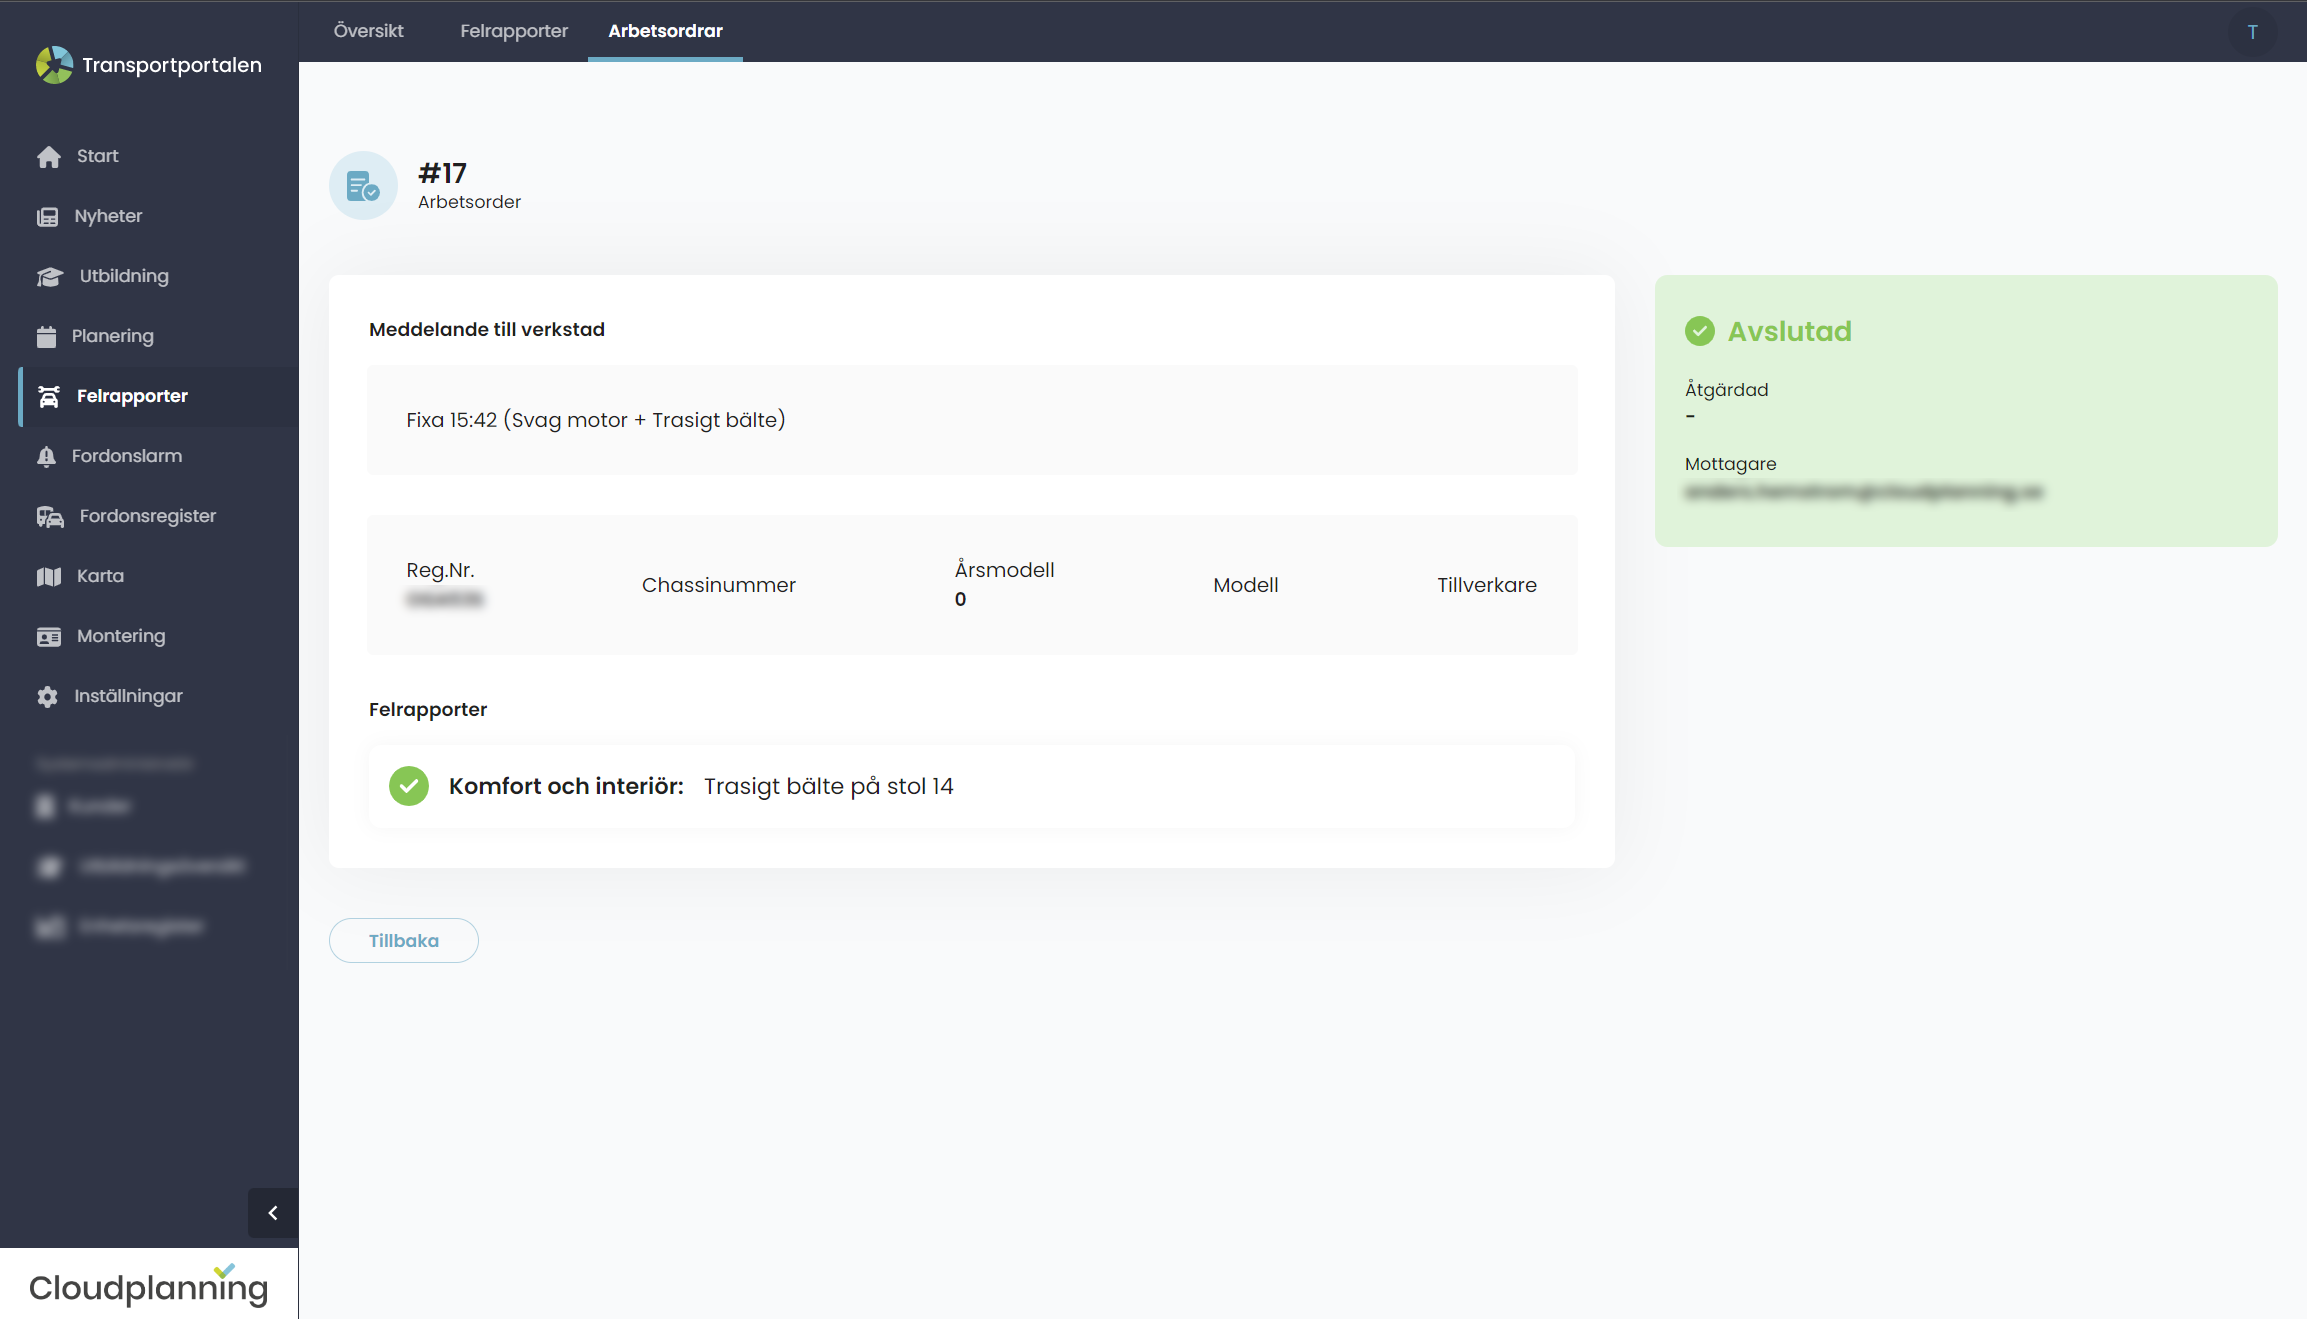2307x1319 pixels.
Task: Click the green check on Komfort row
Action: tap(408, 786)
